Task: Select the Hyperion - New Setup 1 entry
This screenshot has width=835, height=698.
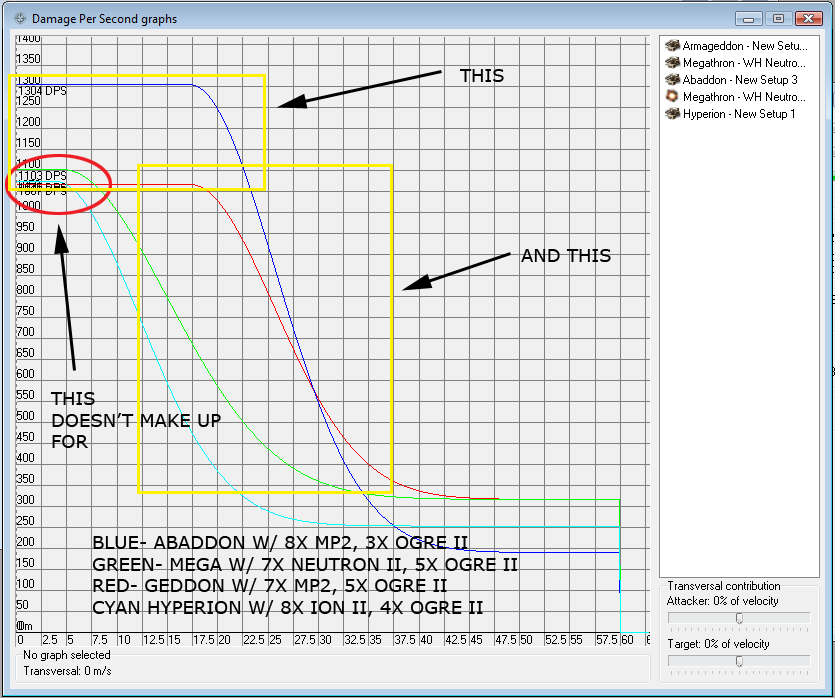Action: click(x=738, y=114)
